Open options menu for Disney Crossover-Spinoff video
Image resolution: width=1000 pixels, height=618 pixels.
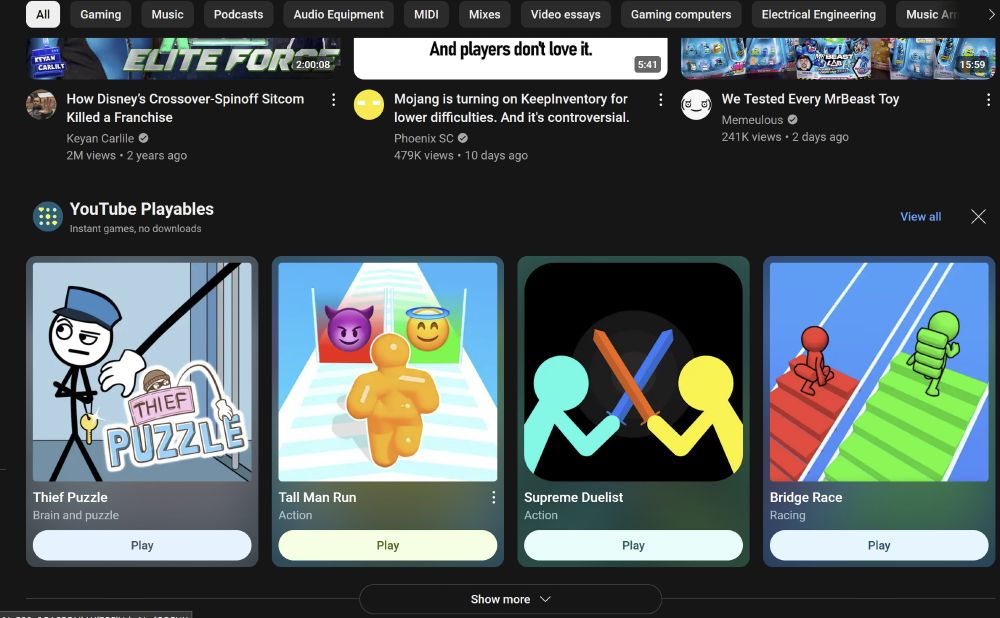click(333, 99)
